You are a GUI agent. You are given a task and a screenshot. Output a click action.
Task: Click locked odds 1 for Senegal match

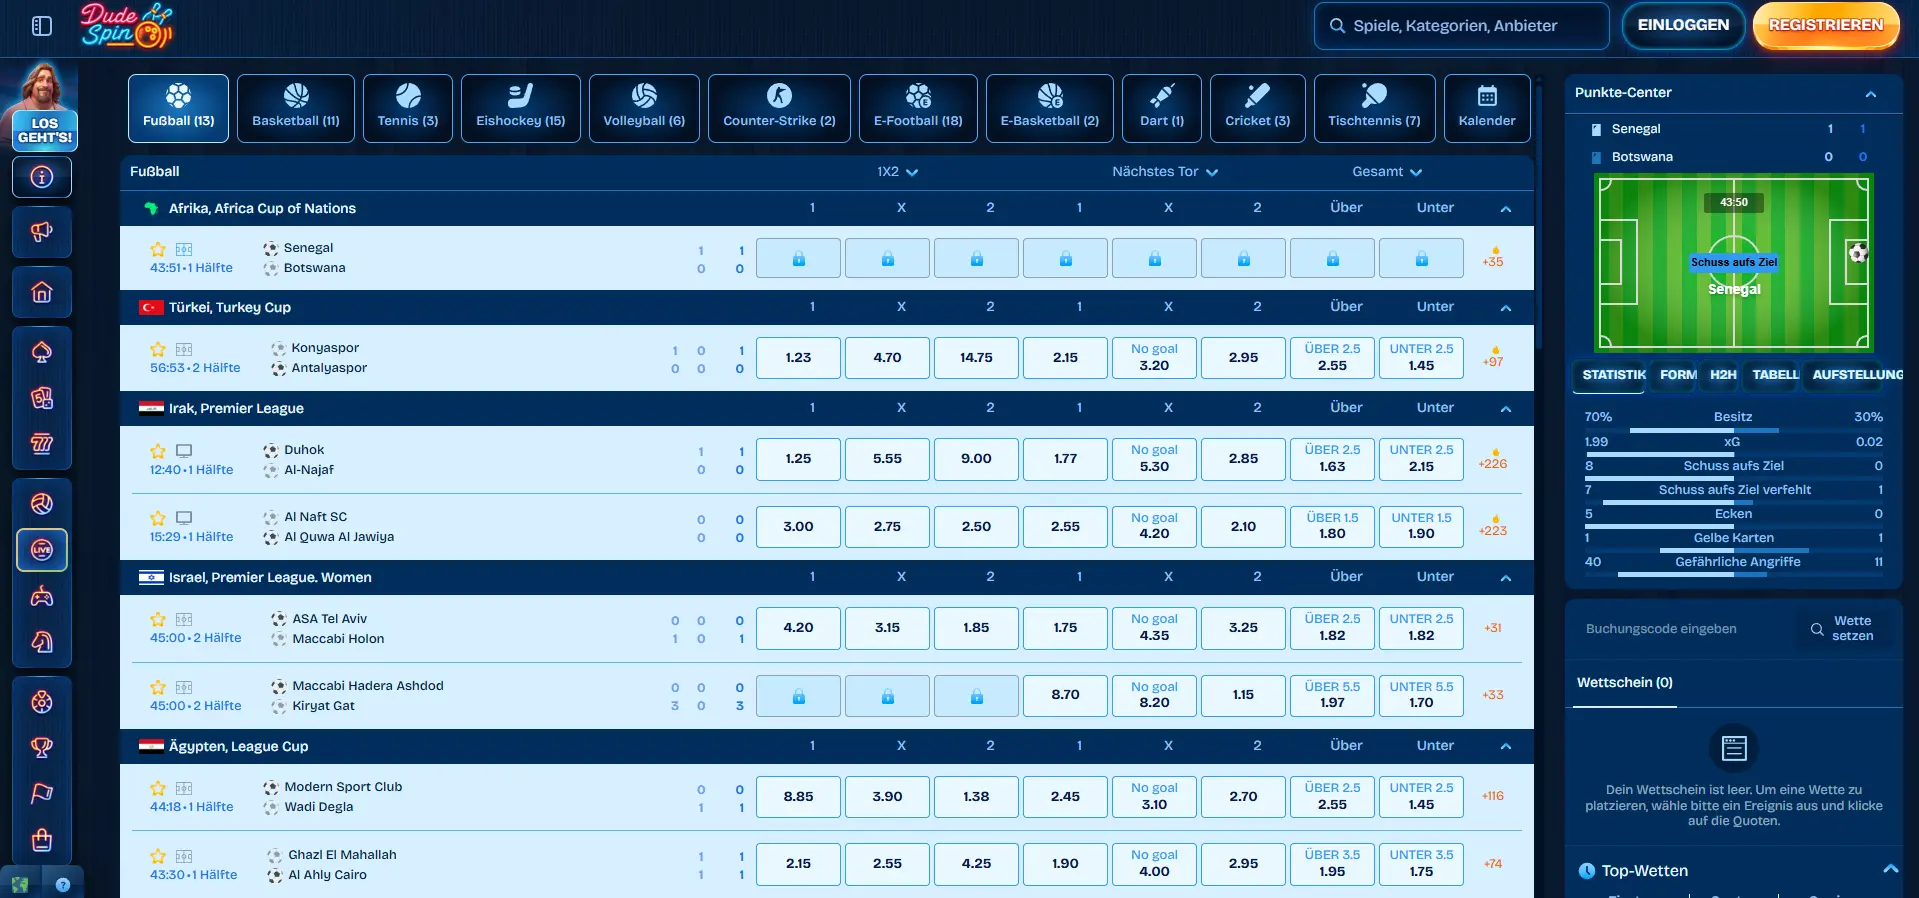coord(798,258)
